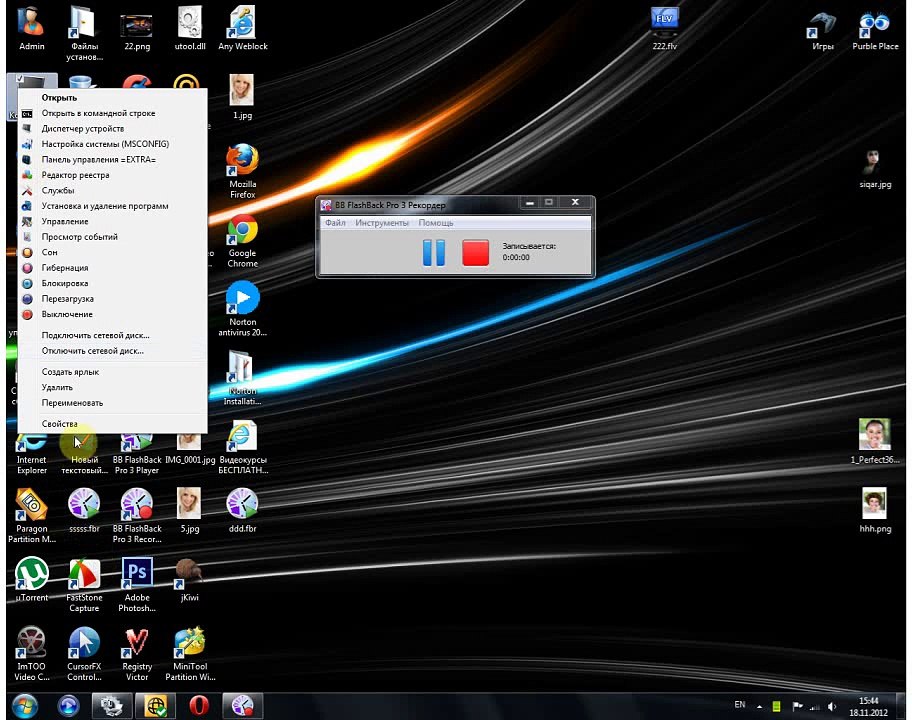This screenshot has height=720, width=912.
Task: Select the utool.dll desktop file
Action: tap(190, 27)
